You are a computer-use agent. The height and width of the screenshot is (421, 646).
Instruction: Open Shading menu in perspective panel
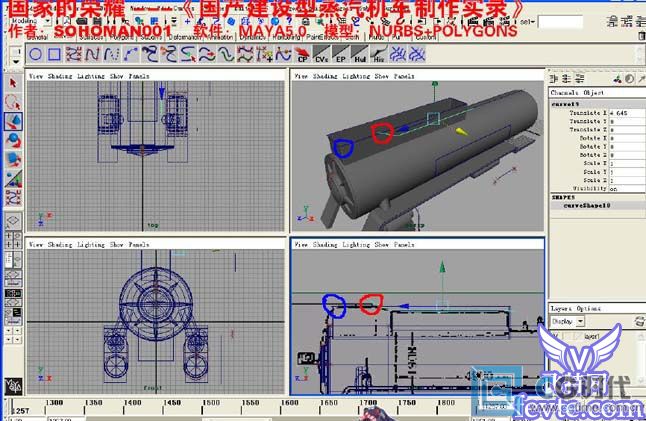click(x=325, y=76)
